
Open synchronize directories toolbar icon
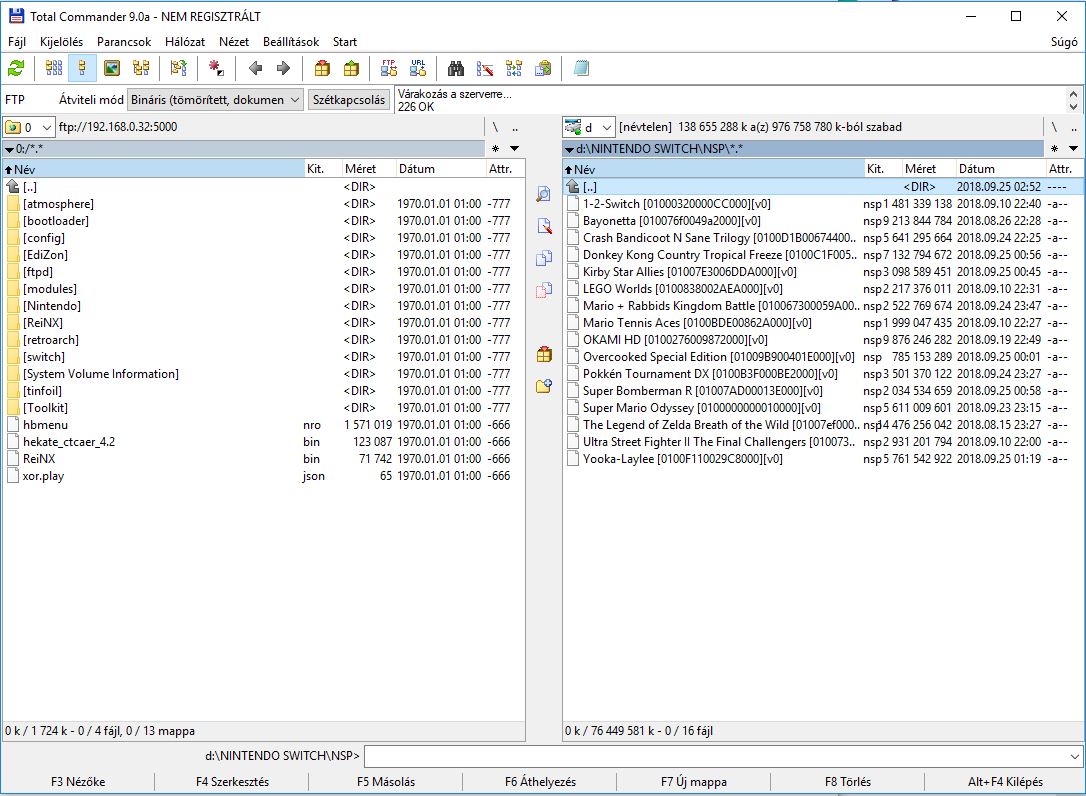[x=514, y=68]
